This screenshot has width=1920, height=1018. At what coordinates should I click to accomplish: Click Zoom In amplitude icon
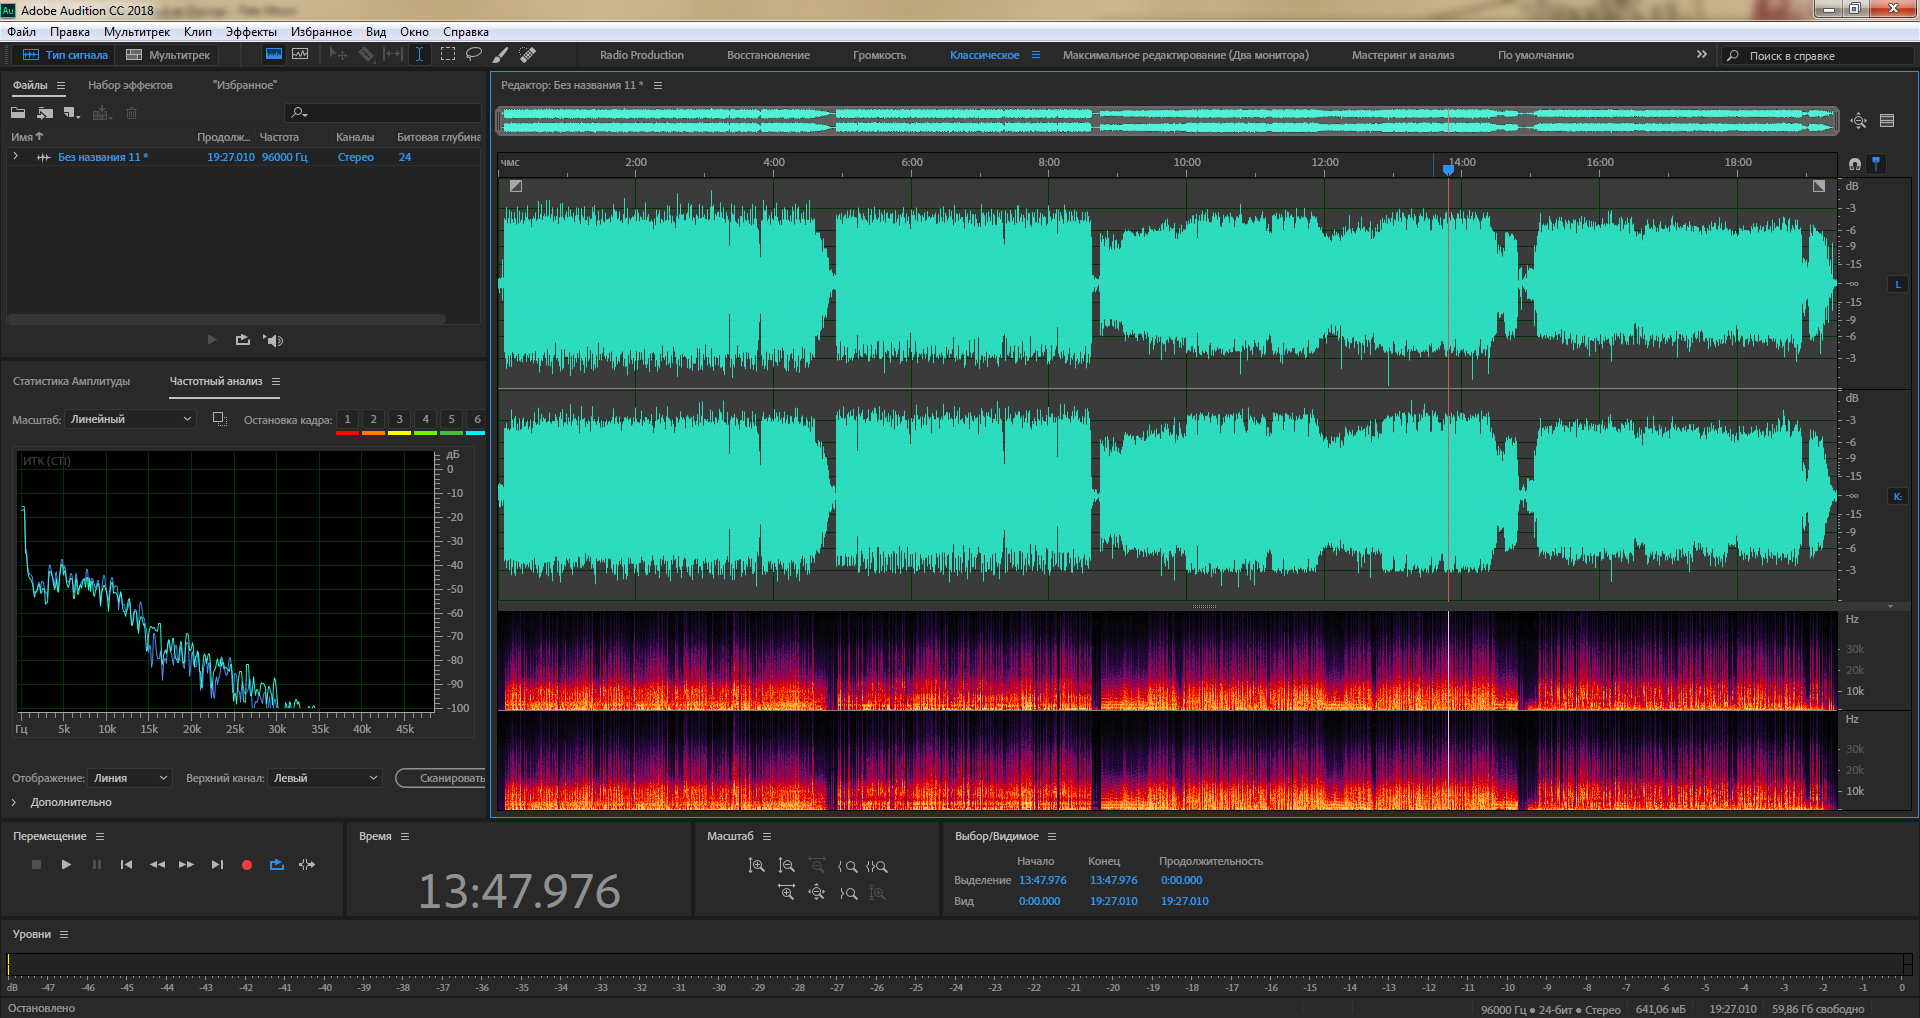pos(757,866)
